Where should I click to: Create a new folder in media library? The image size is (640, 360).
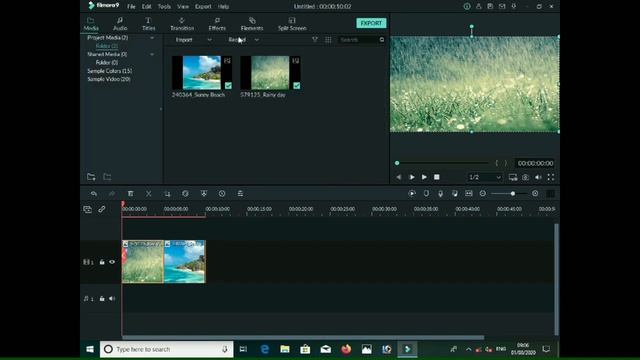[91, 177]
